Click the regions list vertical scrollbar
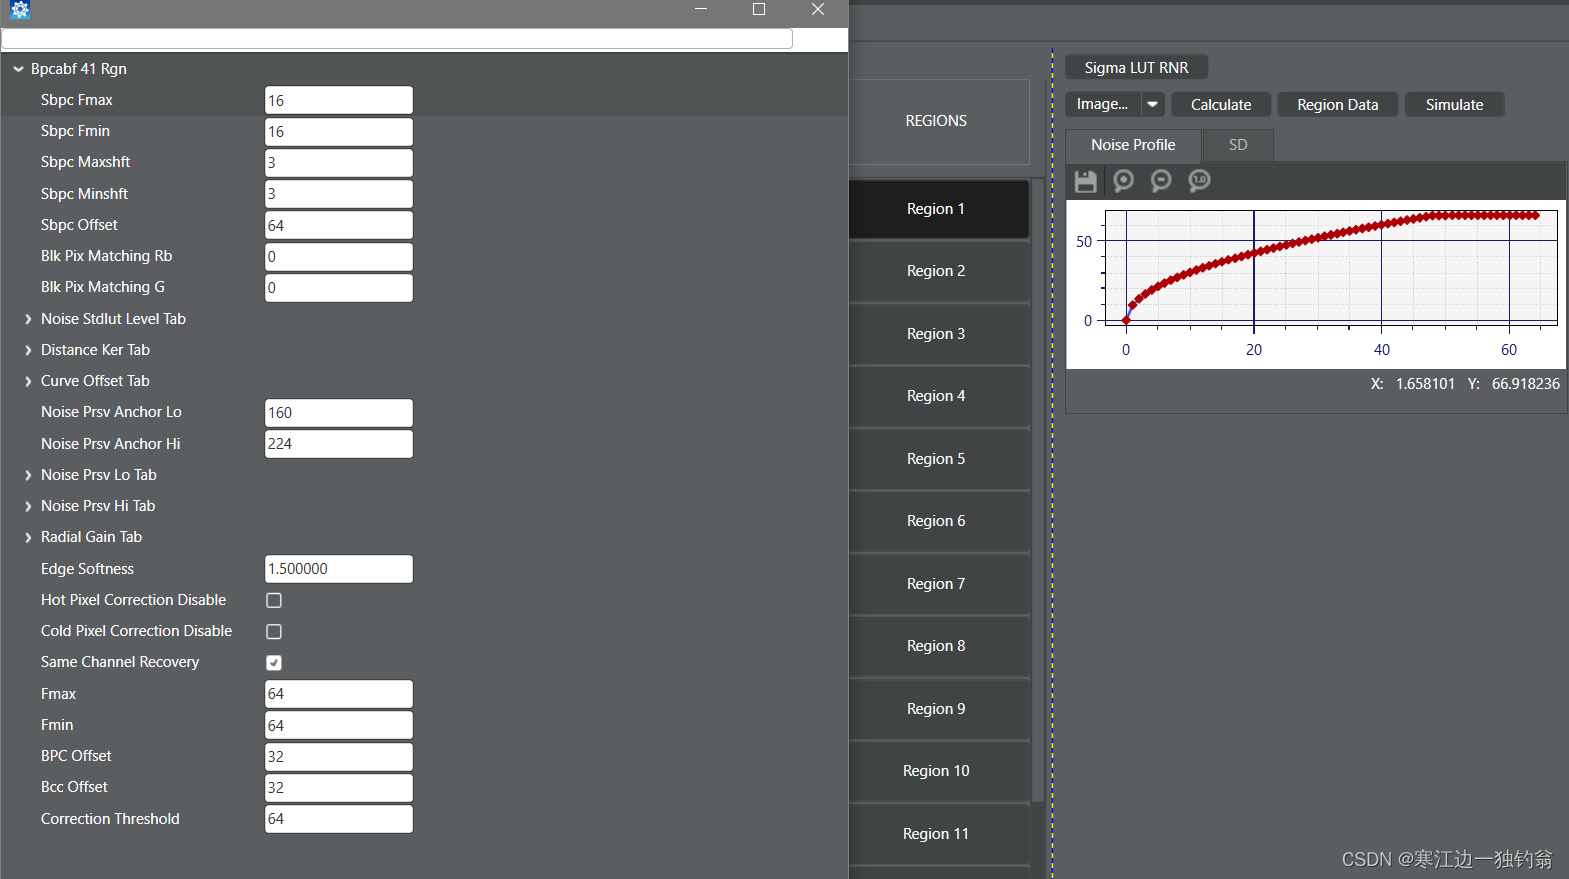Image resolution: width=1569 pixels, height=879 pixels. 1038,490
